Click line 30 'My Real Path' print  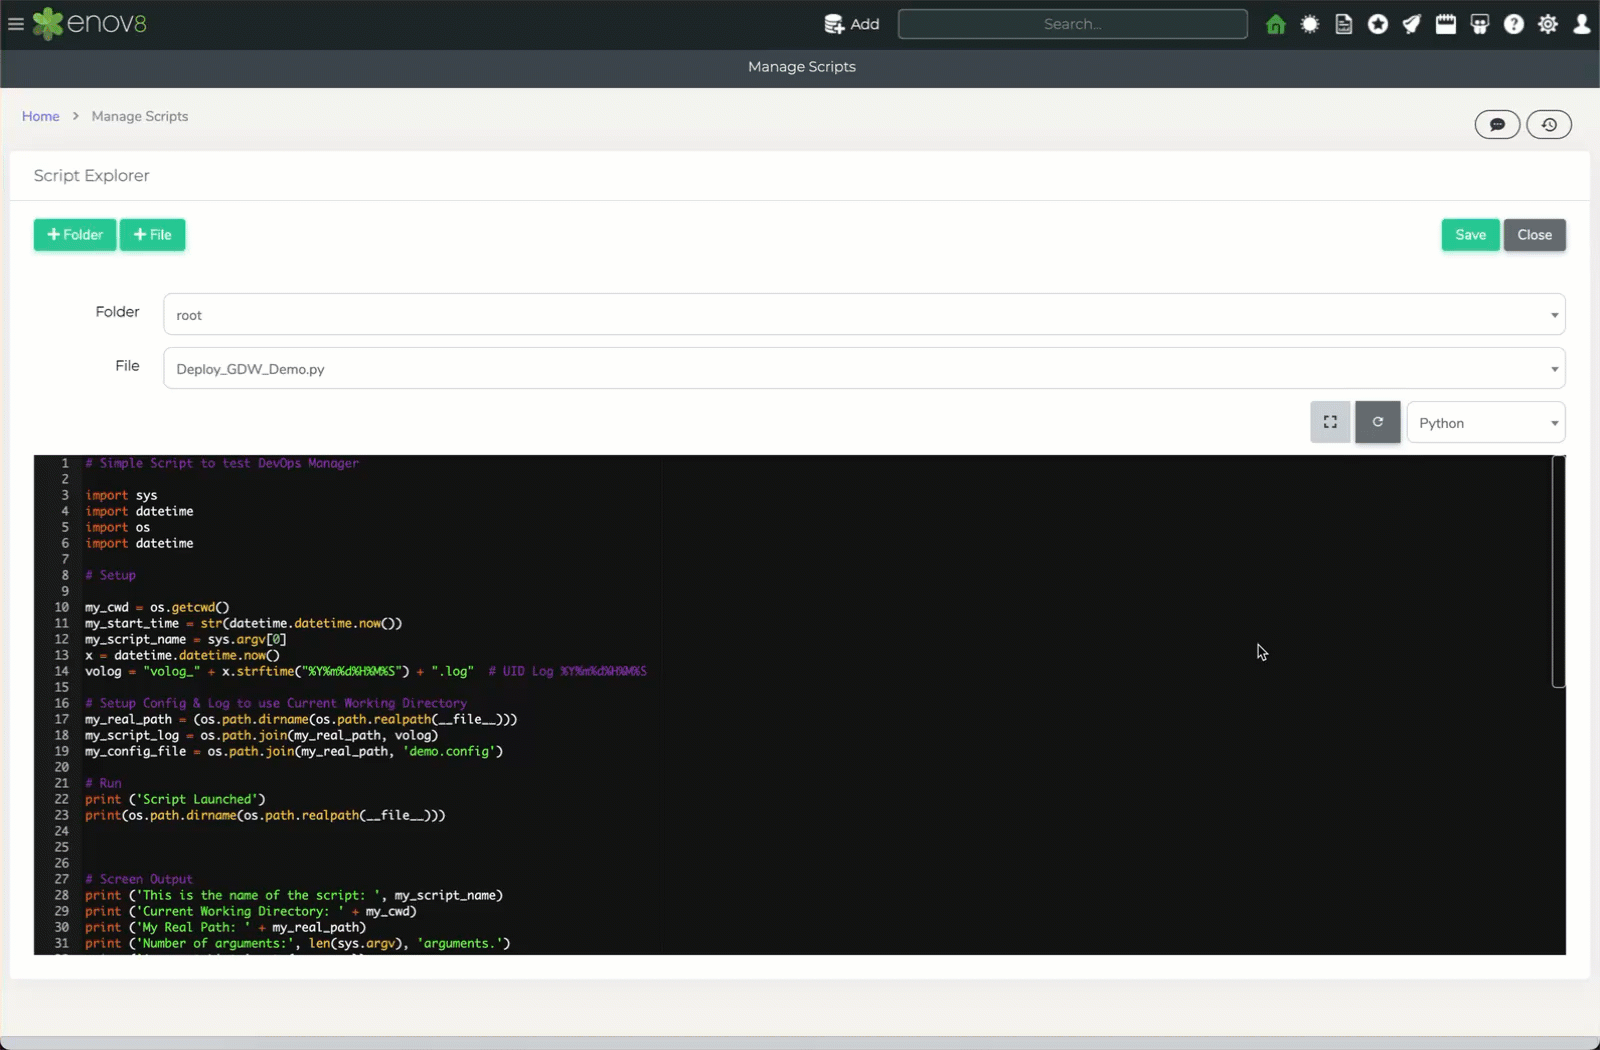click(x=226, y=927)
